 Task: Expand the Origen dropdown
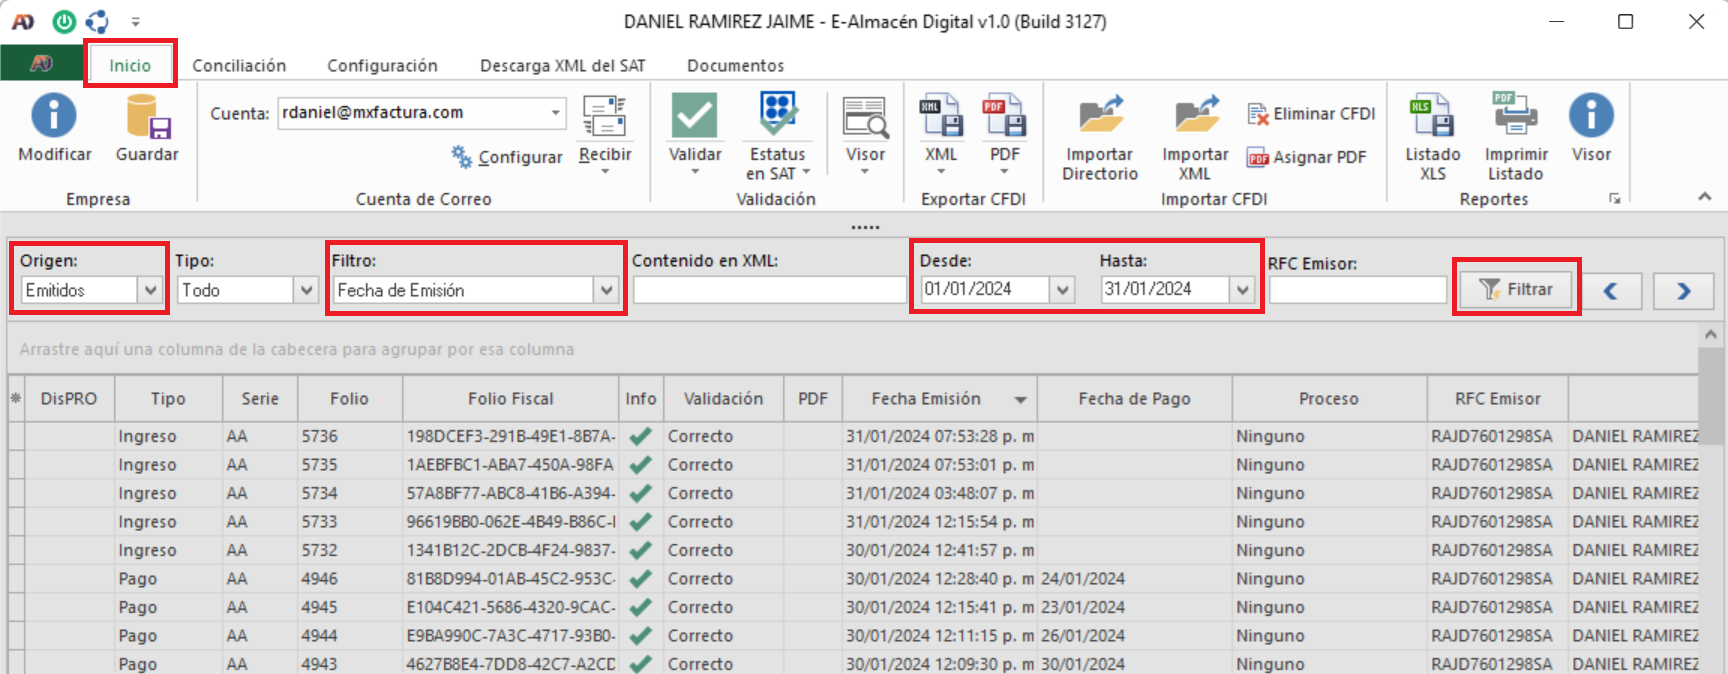tap(150, 290)
